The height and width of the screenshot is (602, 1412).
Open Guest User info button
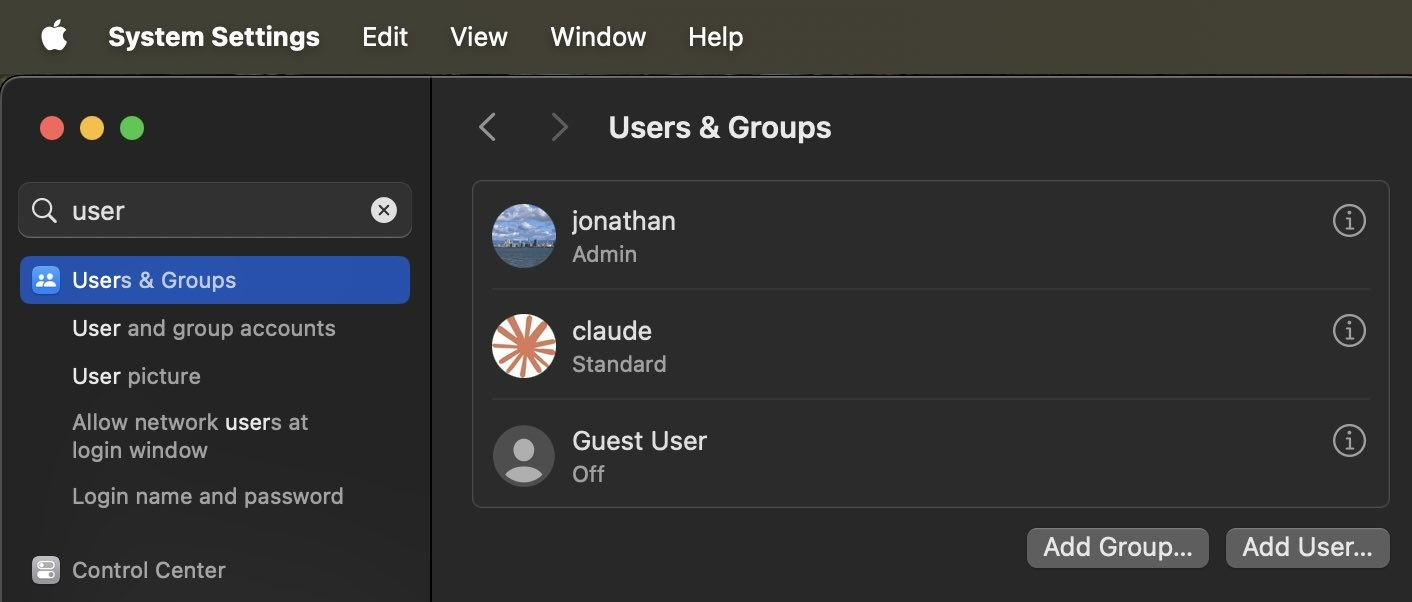click(1349, 440)
